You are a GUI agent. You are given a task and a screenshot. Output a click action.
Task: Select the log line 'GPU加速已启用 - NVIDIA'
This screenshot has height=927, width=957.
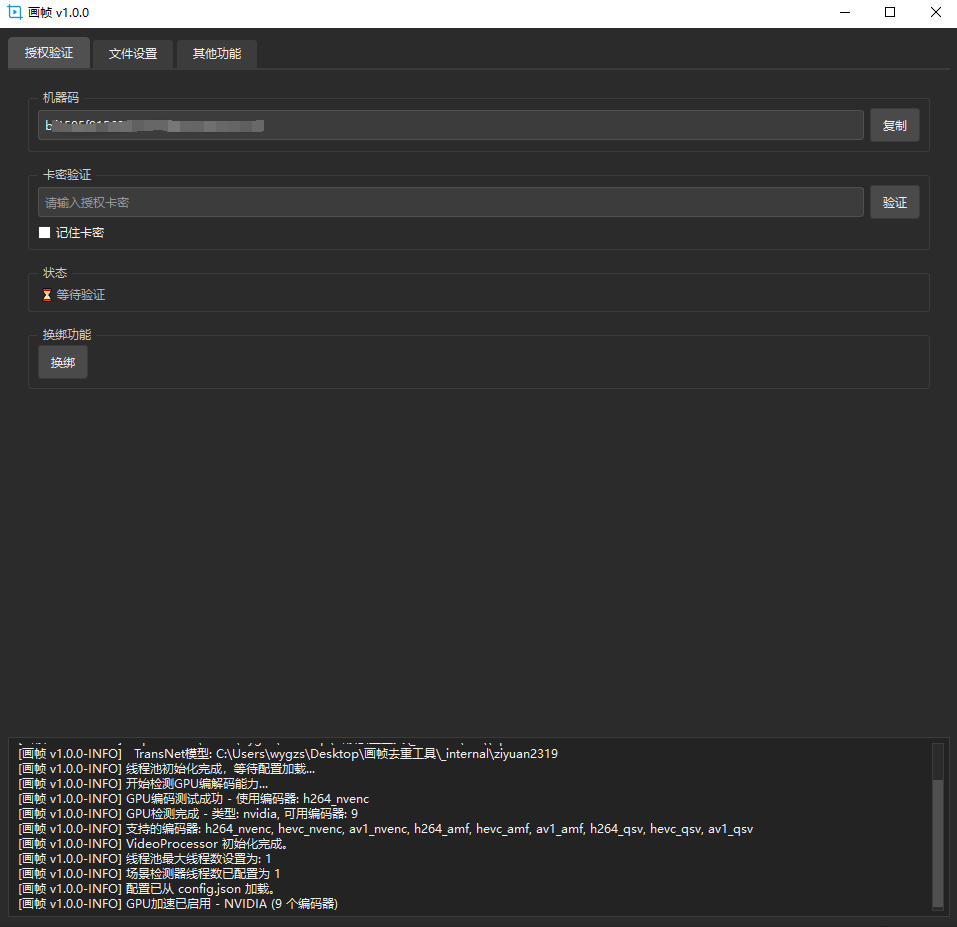pos(178,904)
